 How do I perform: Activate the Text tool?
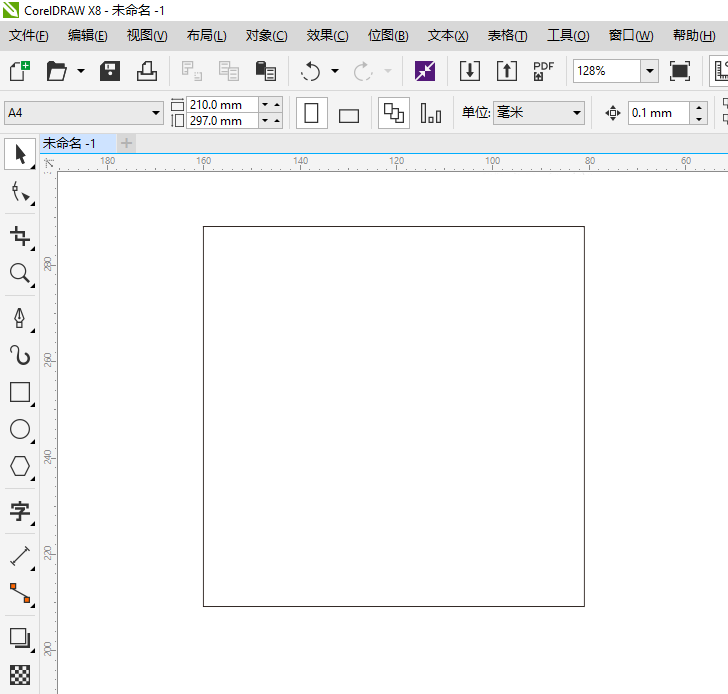click(20, 512)
